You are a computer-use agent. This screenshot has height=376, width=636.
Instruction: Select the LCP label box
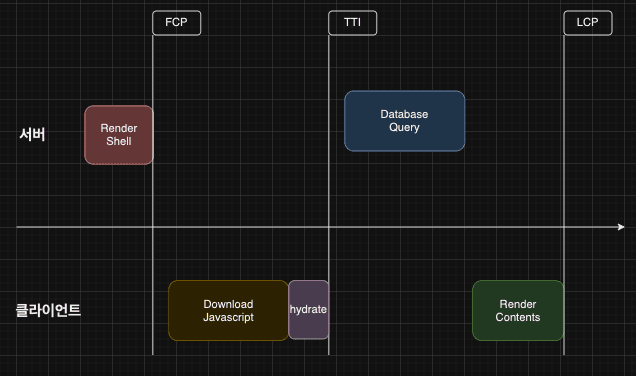[x=588, y=23]
